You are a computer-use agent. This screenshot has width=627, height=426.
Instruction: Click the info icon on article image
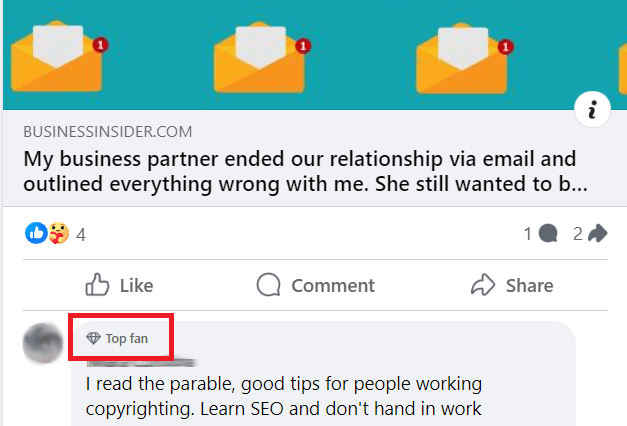pyautogui.click(x=592, y=112)
